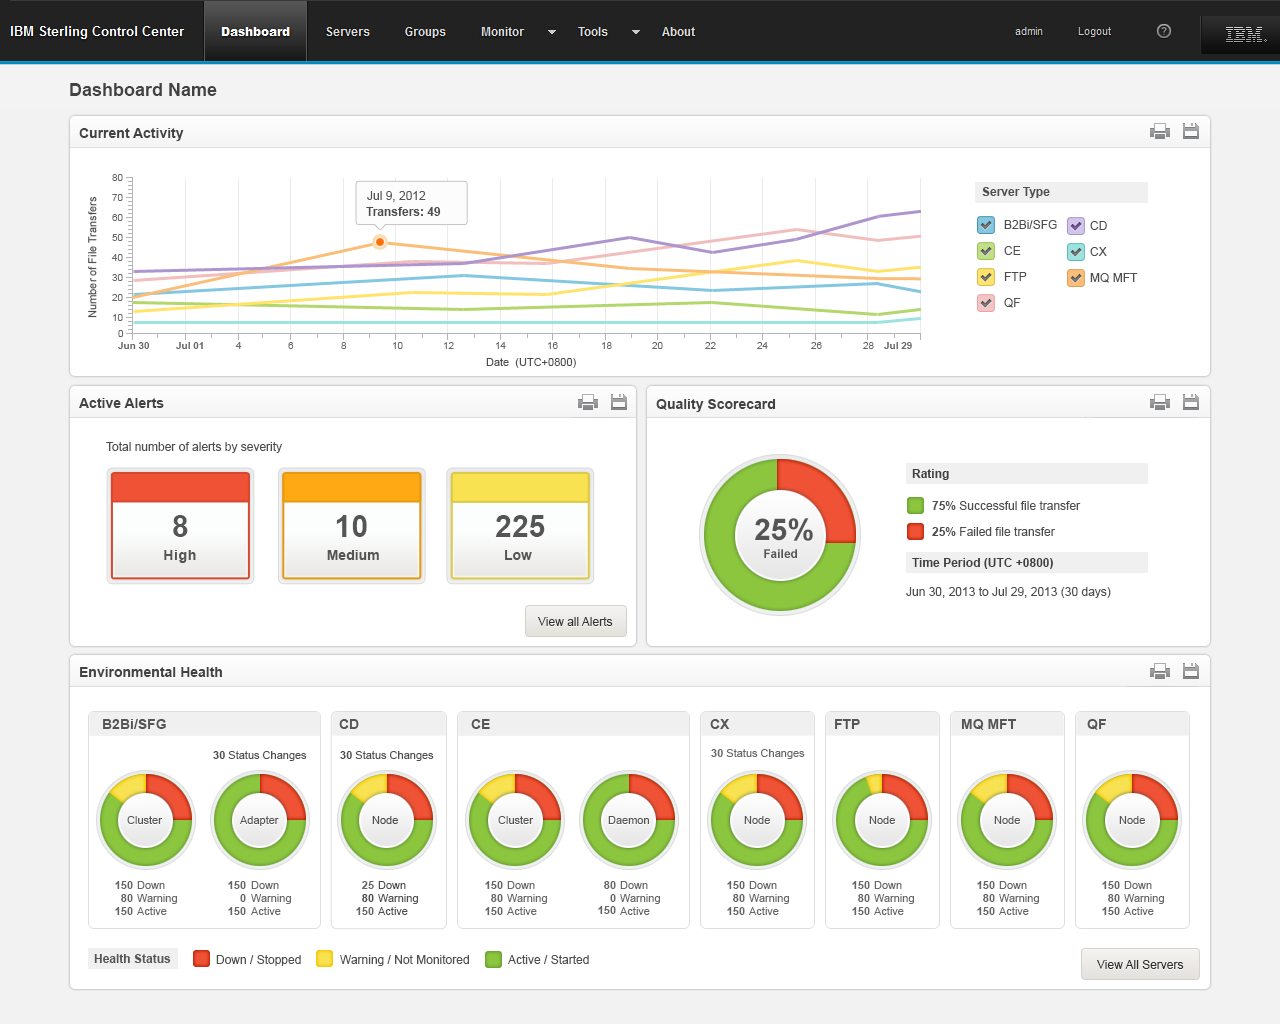
Task: Expand the Tools menu dropdown arrow
Action: 635,32
